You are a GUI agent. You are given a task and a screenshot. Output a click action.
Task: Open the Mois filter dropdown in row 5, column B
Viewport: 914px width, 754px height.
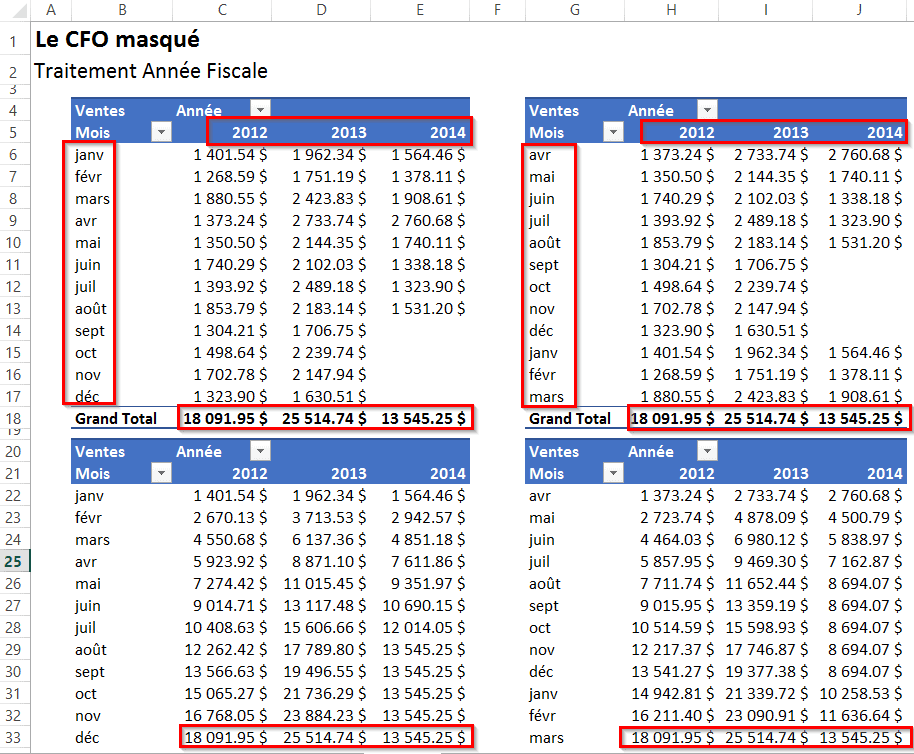(x=160, y=132)
